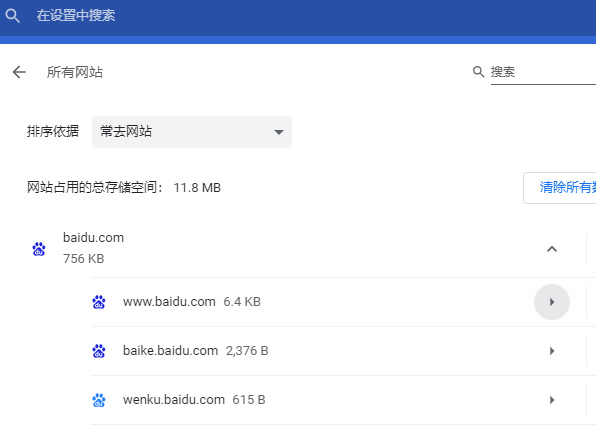Viewport: 596px width, 425px height.
Task: Open baike.baidu.com details arrow
Action: (x=552, y=351)
